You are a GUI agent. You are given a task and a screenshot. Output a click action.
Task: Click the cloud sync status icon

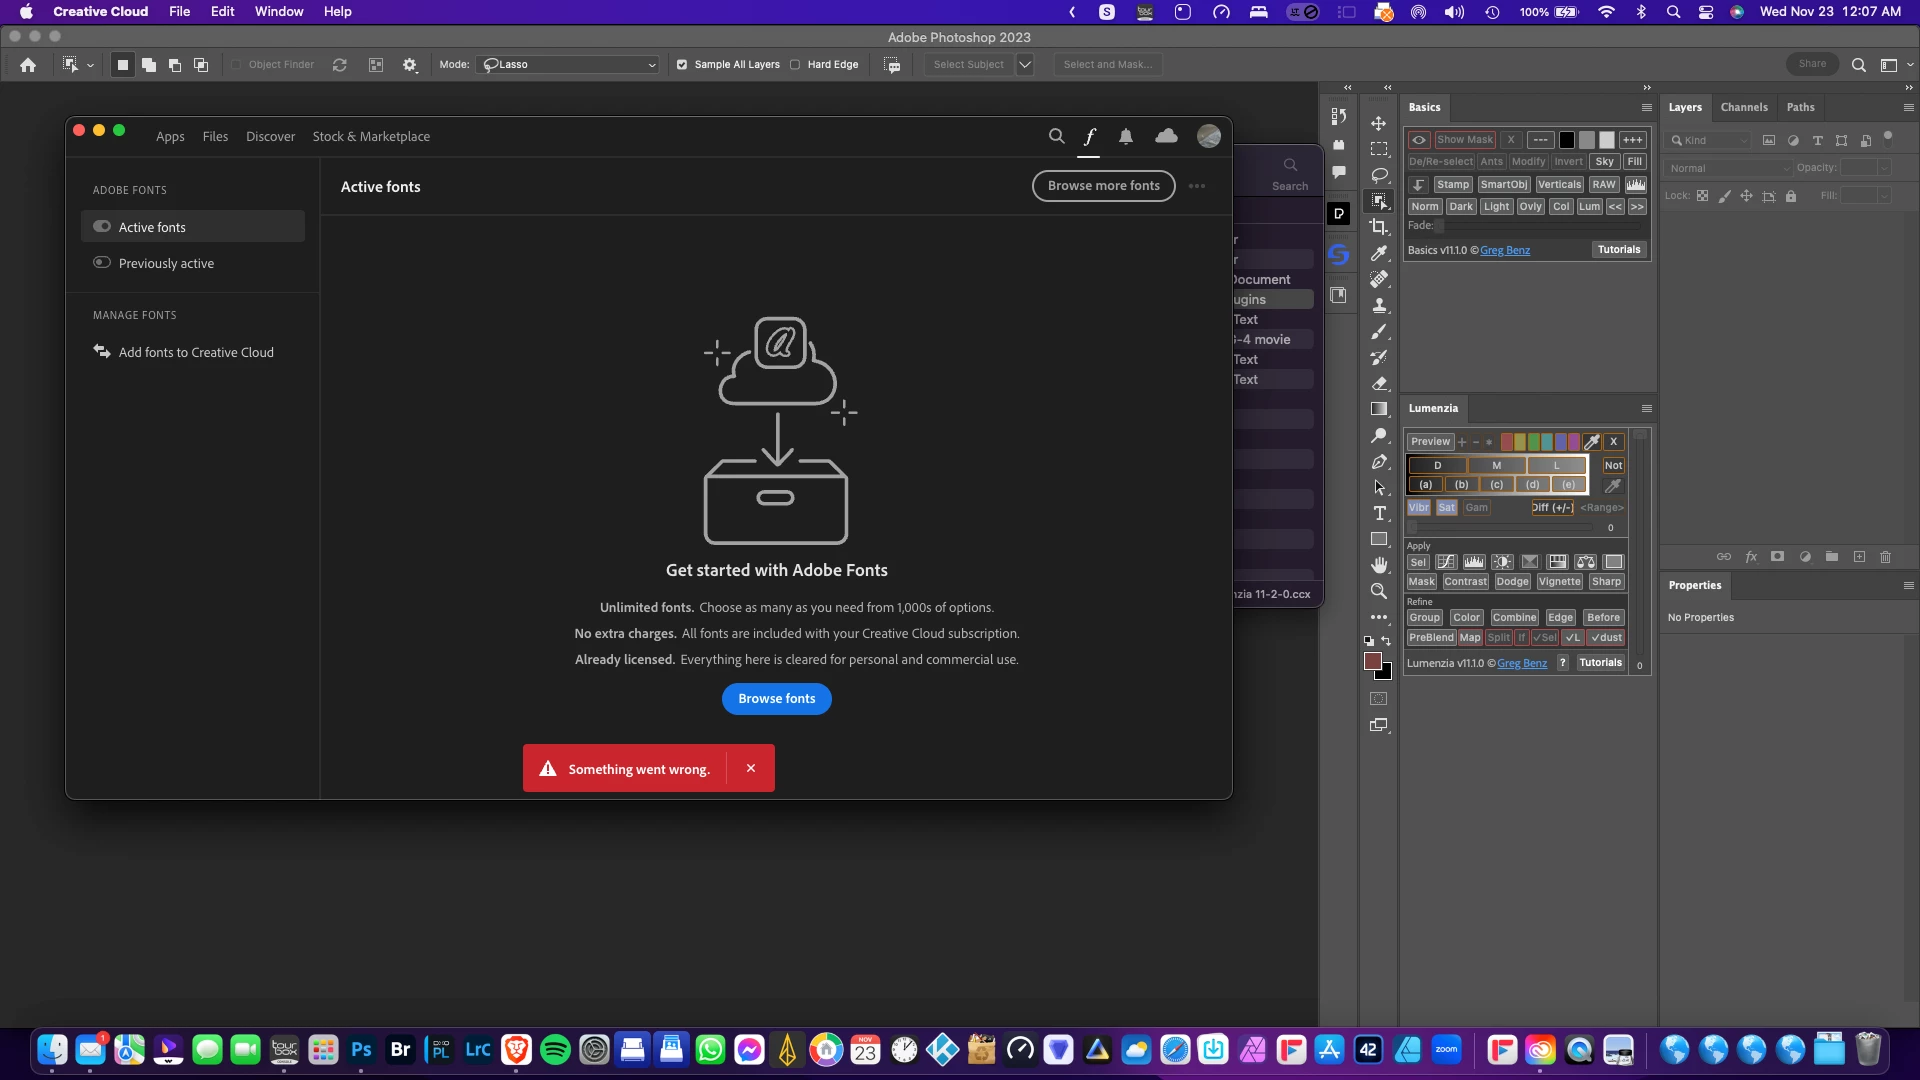point(1166,136)
